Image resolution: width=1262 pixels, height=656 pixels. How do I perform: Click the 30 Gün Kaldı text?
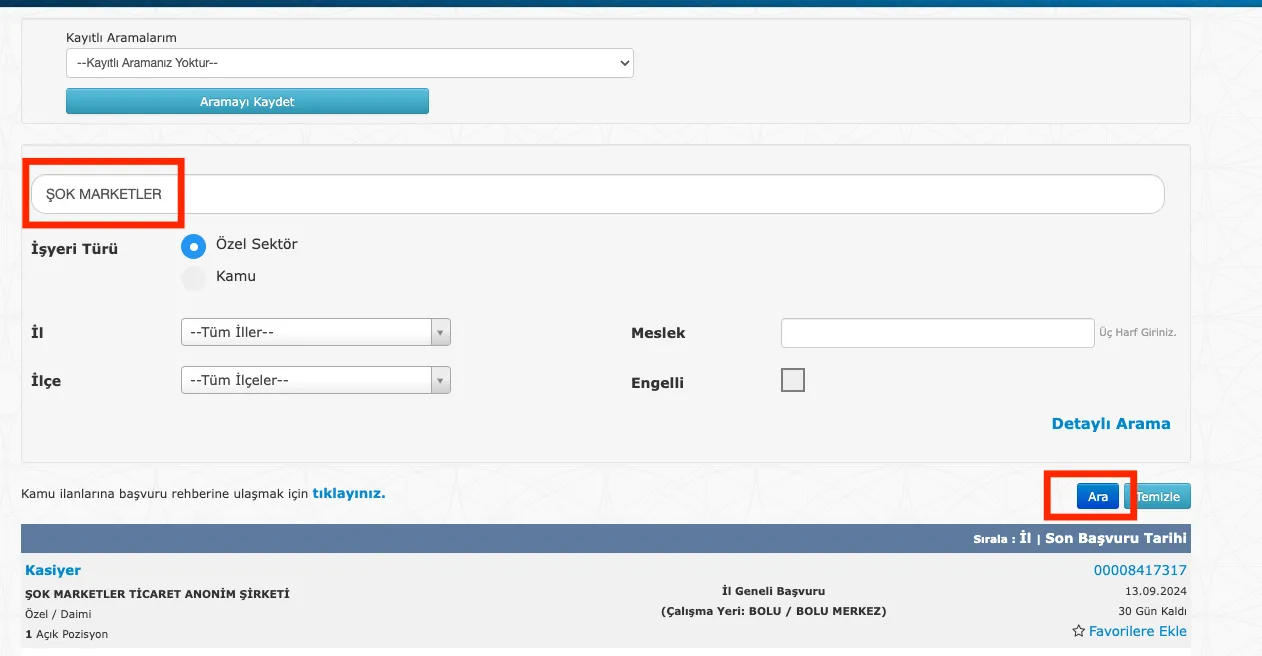tap(1152, 611)
